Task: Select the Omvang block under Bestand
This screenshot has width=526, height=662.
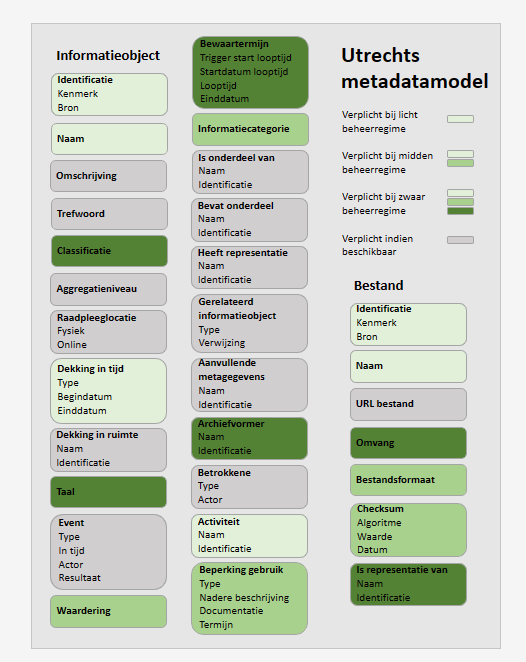Action: click(x=408, y=443)
